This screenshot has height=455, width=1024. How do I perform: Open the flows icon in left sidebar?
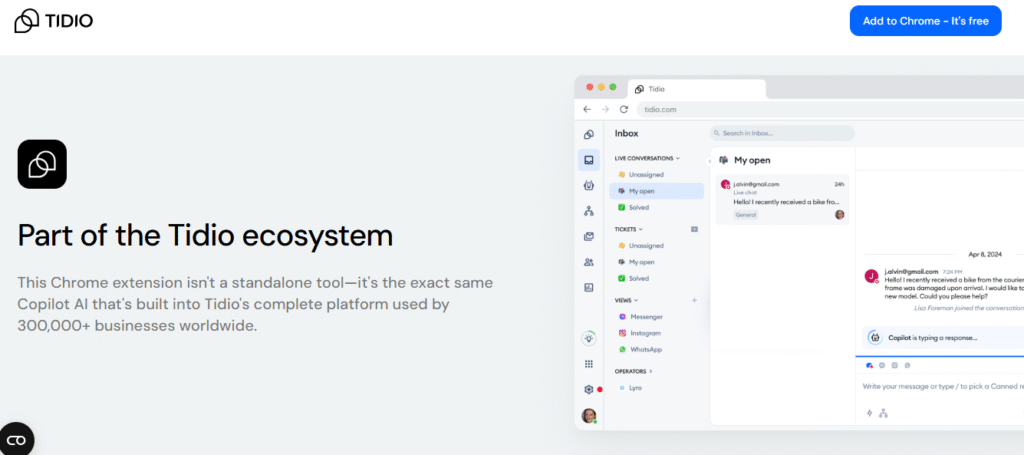pyautogui.click(x=589, y=211)
